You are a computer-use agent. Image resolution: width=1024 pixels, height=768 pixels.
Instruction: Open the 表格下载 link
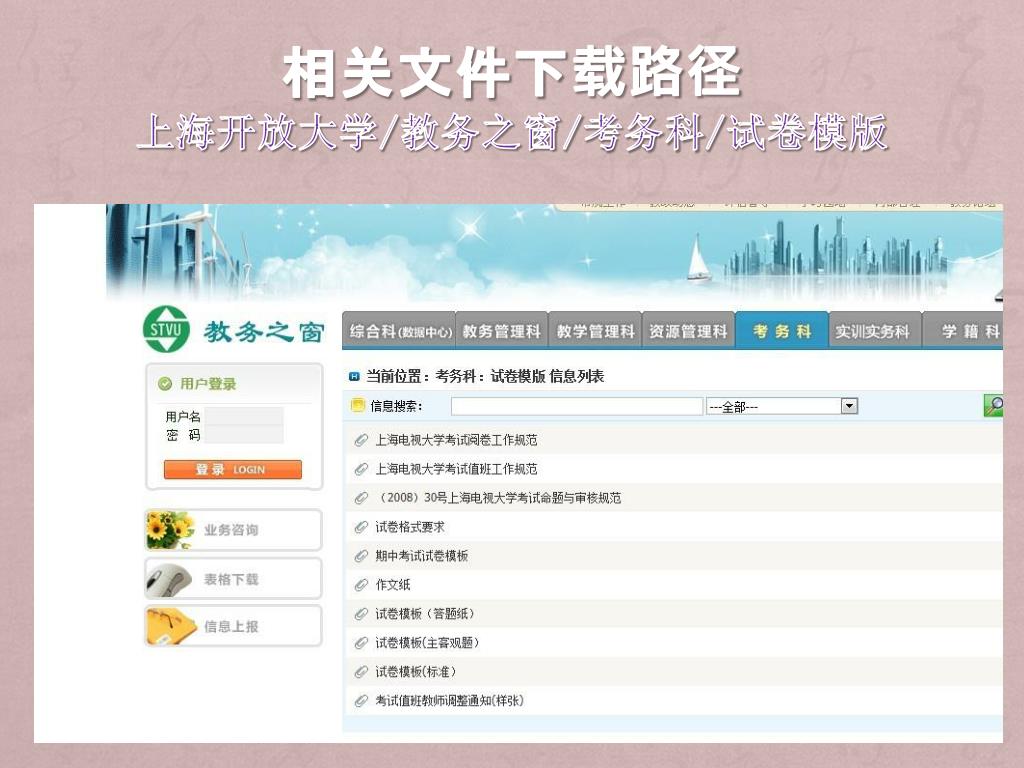[233, 579]
